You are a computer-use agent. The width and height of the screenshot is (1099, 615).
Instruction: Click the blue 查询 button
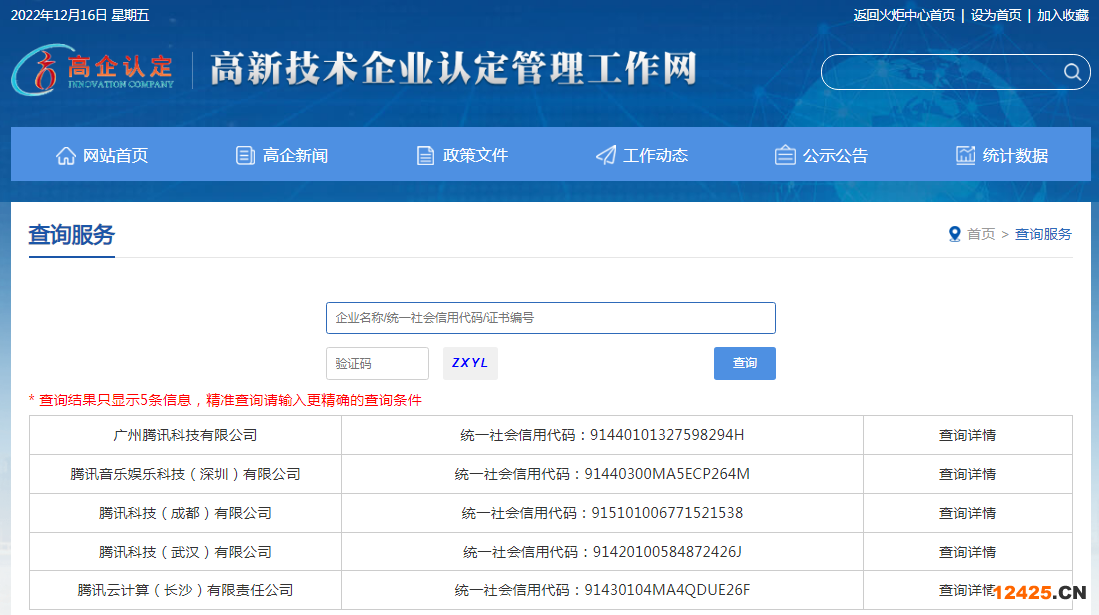click(x=744, y=363)
